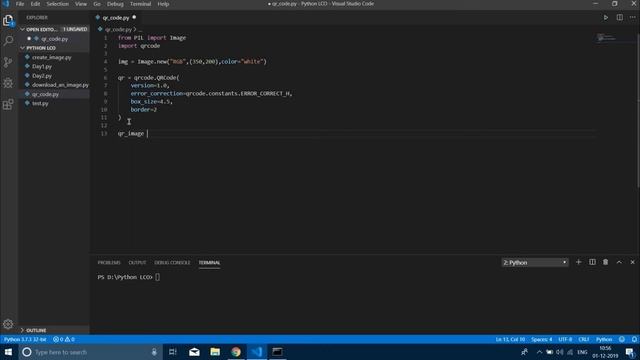
Task: Split the terminal panel
Action: pyautogui.click(x=592, y=262)
